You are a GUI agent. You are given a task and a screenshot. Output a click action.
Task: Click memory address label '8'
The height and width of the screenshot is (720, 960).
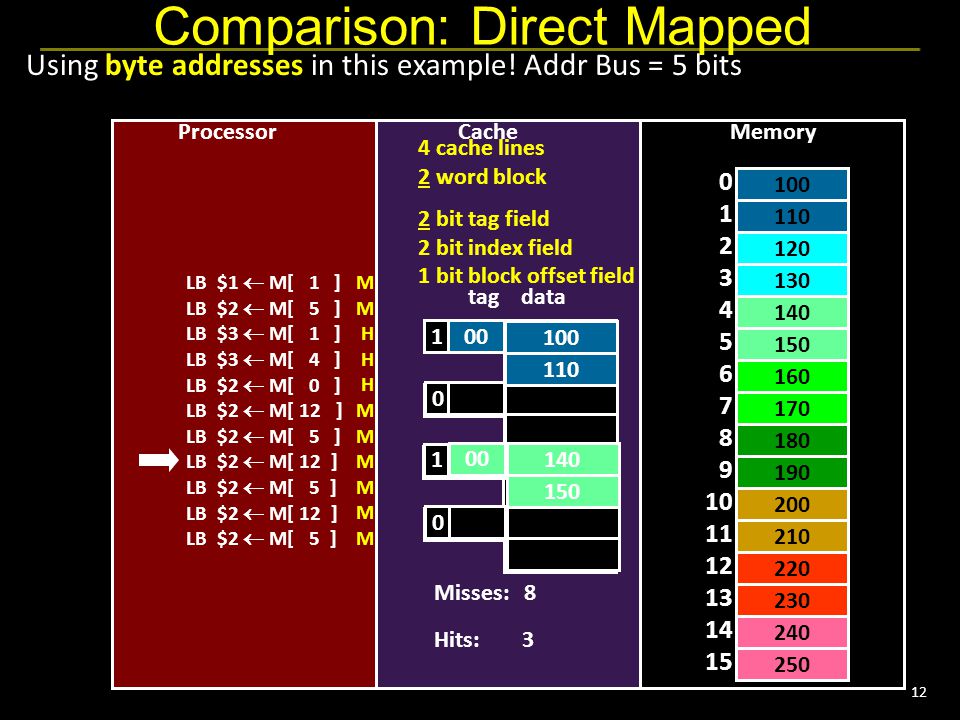[726, 438]
